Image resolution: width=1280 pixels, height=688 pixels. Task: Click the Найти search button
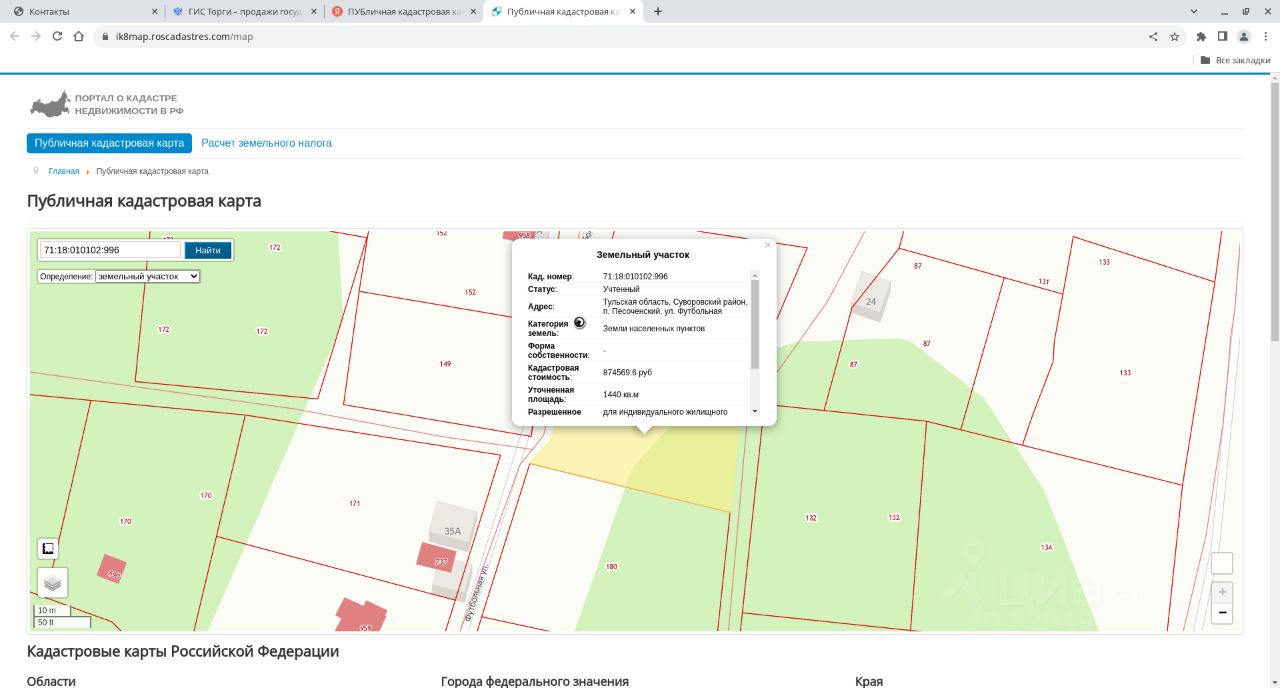click(x=208, y=250)
